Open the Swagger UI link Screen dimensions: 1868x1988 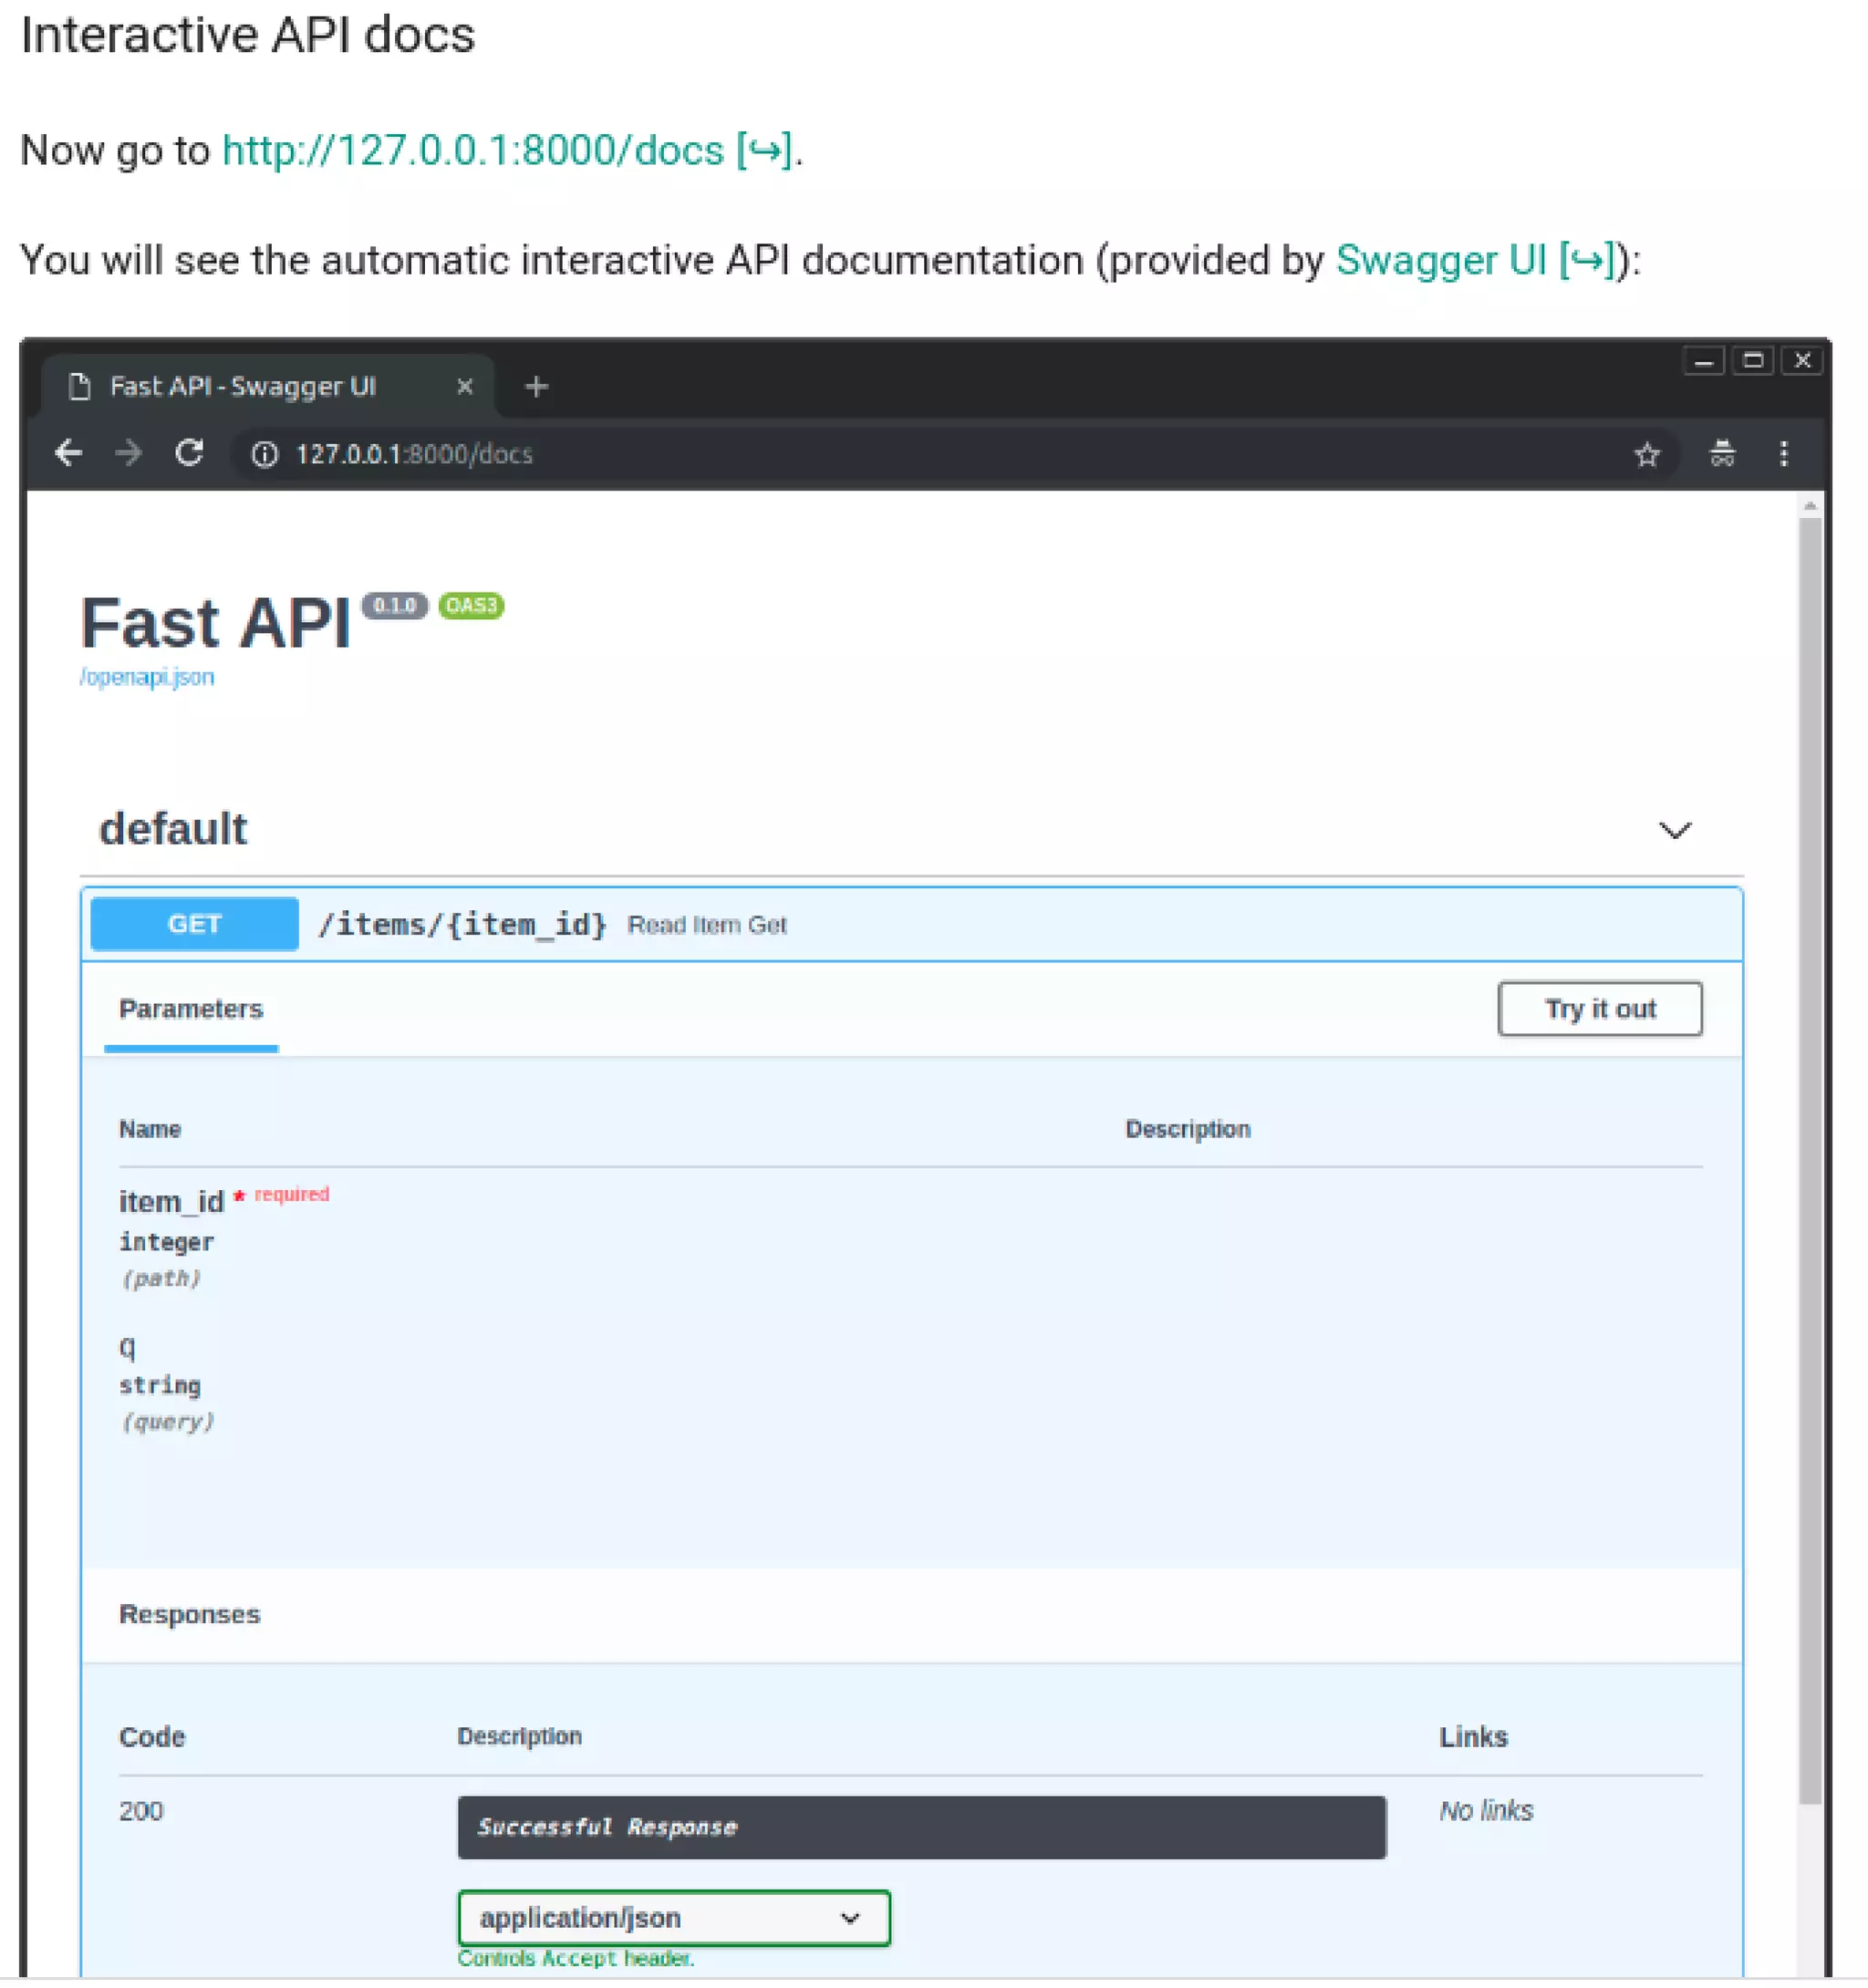[x=1476, y=260]
